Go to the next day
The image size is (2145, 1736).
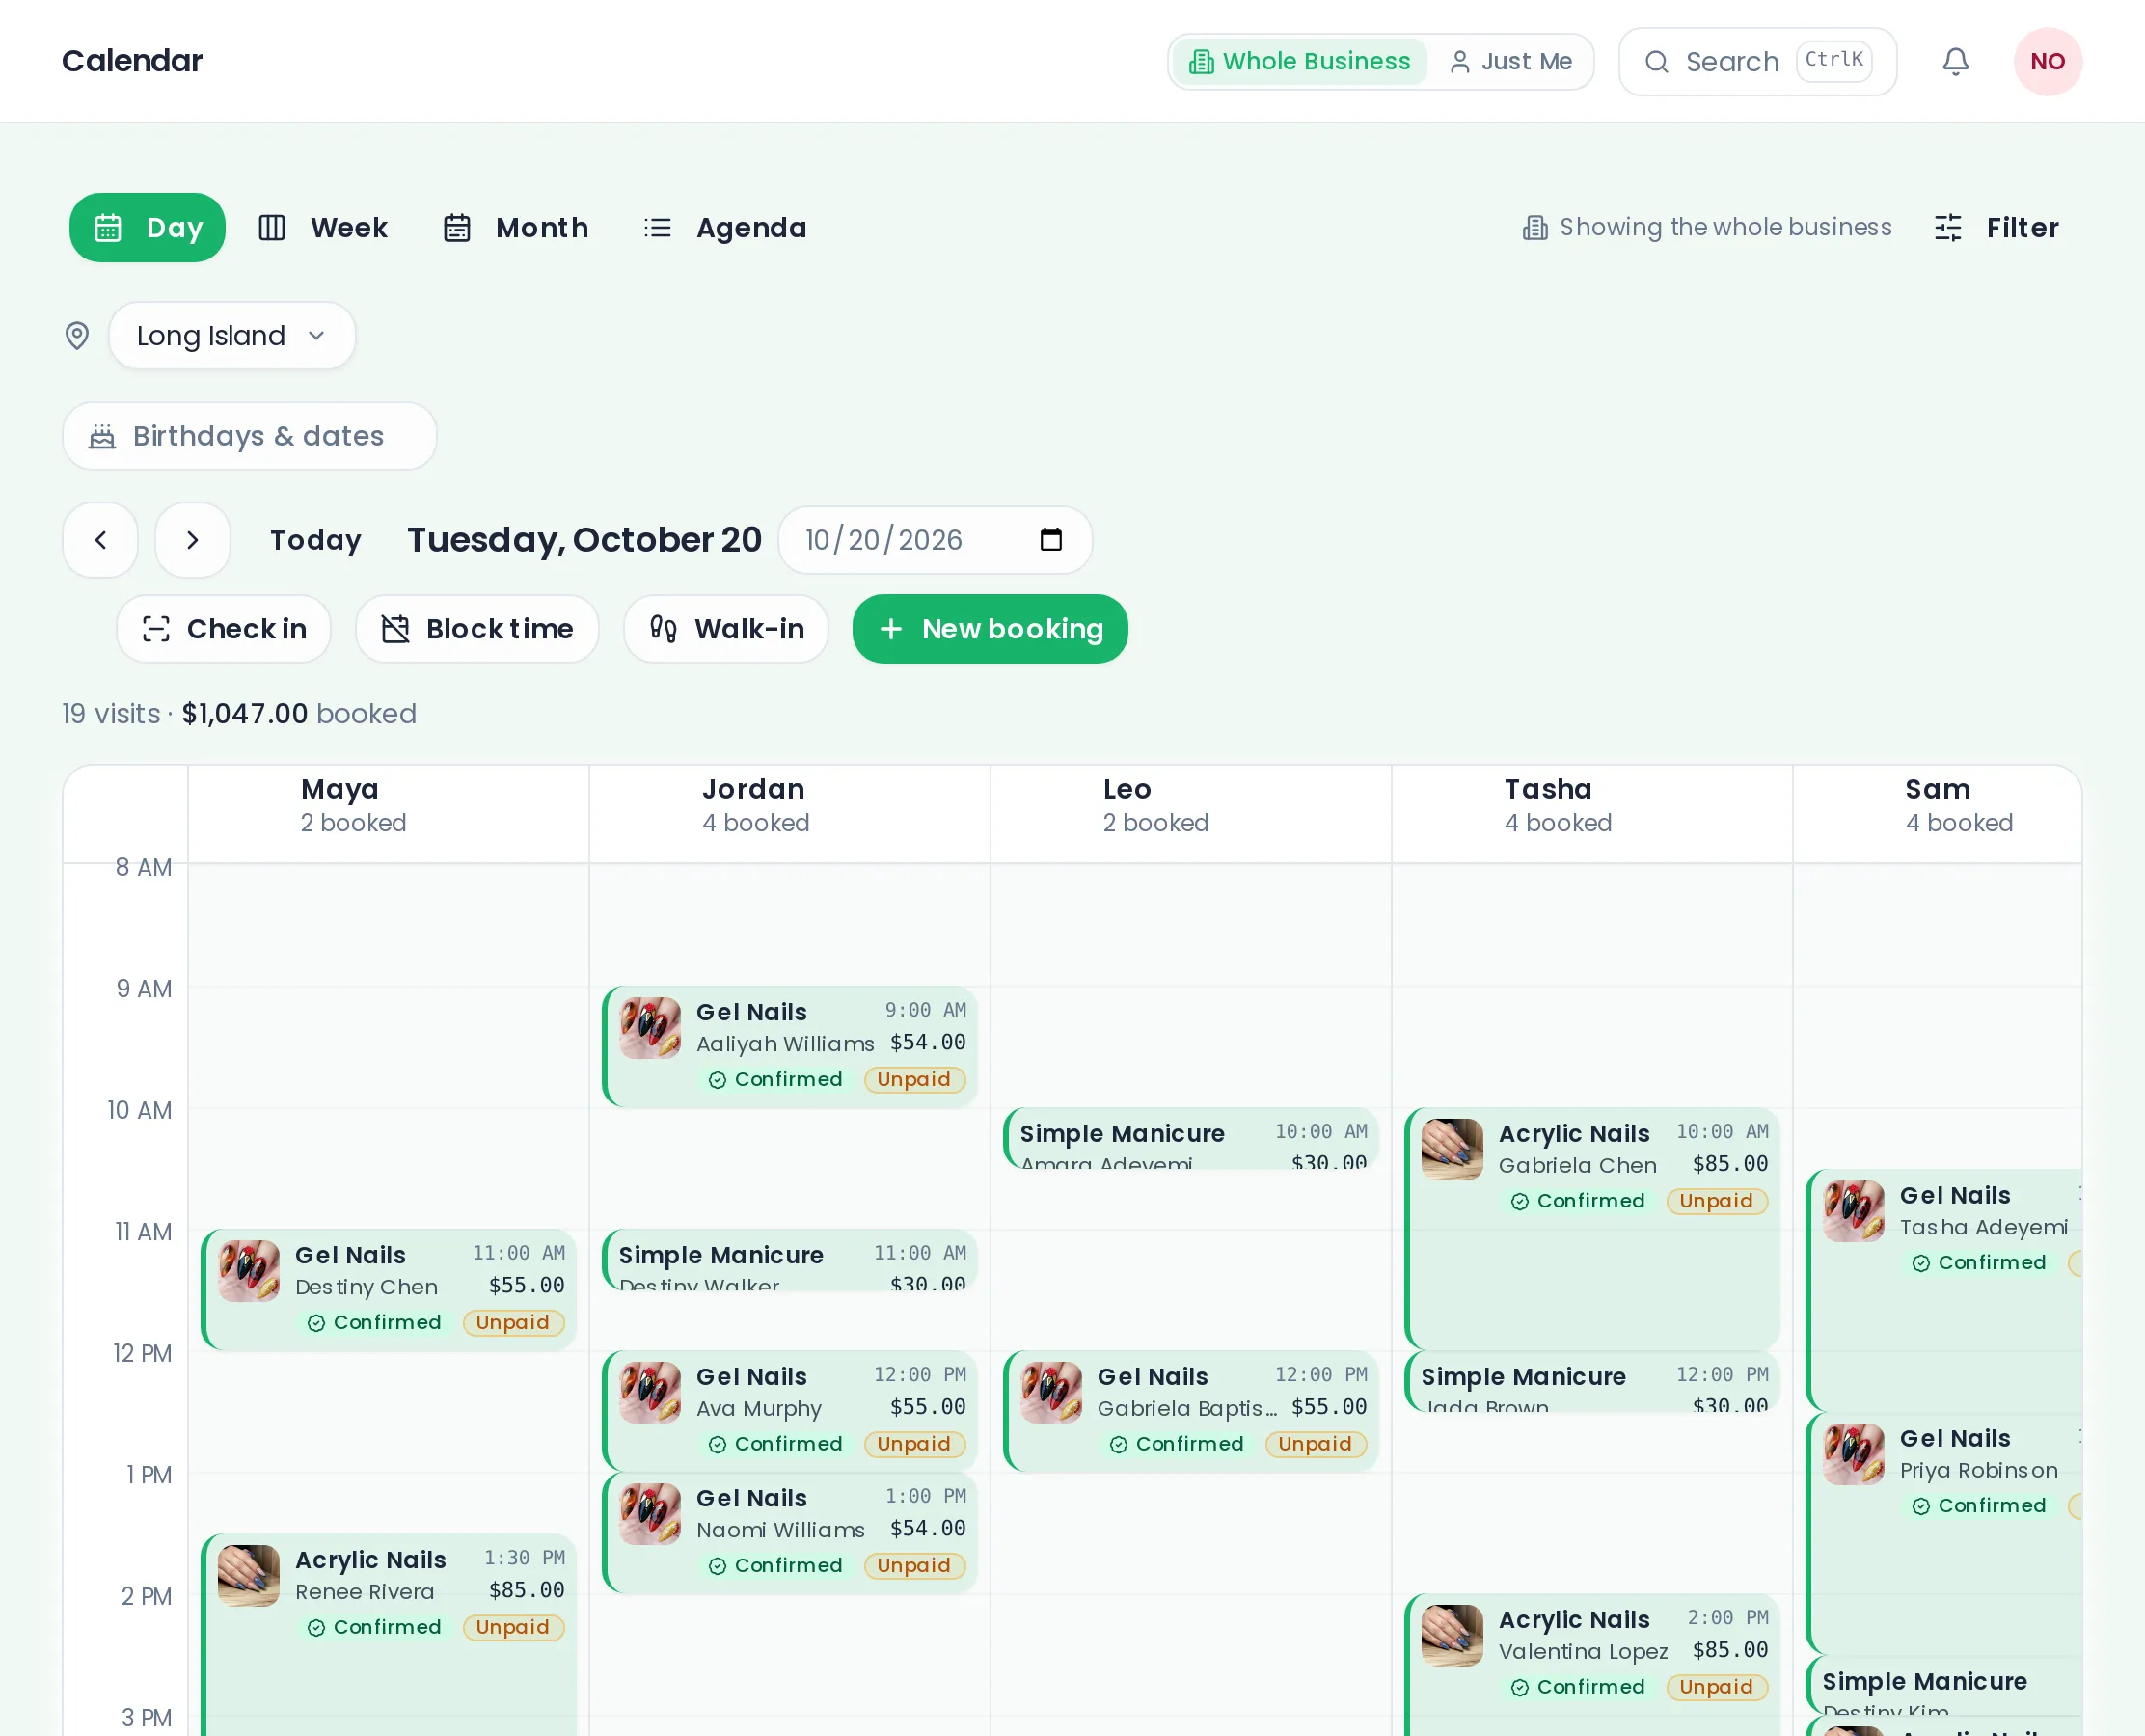tap(193, 540)
